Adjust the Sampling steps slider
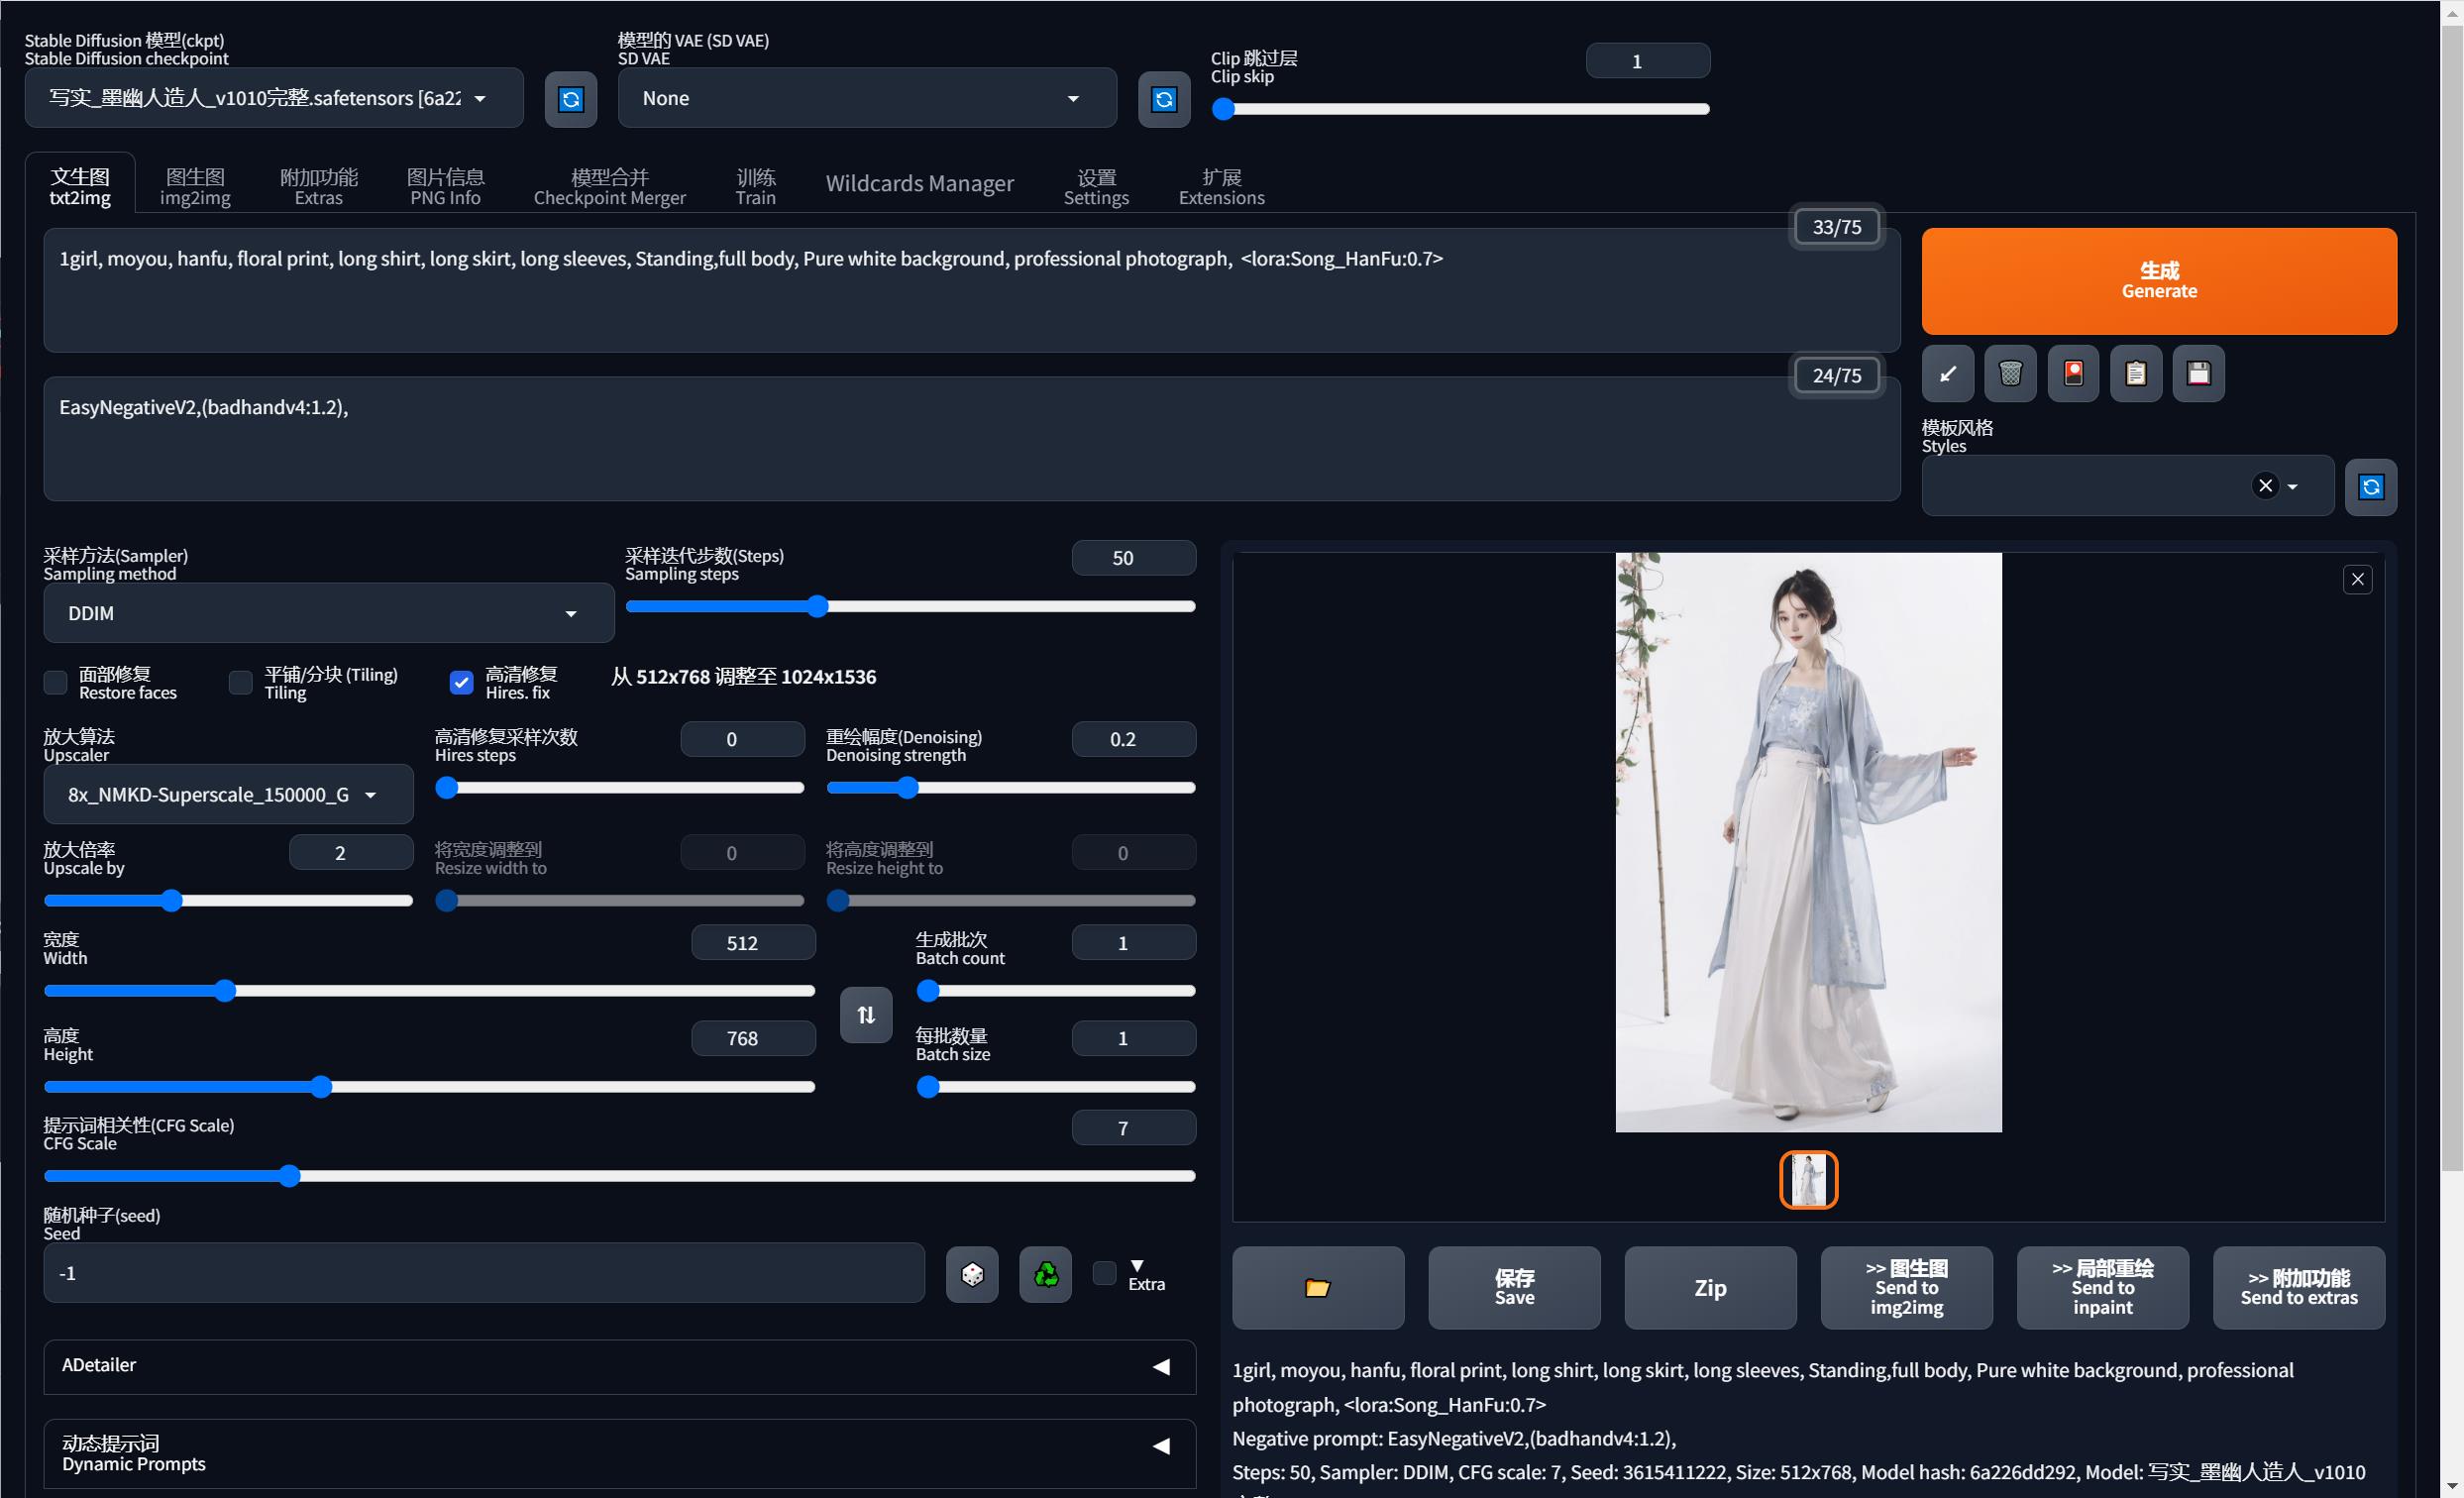 point(910,607)
